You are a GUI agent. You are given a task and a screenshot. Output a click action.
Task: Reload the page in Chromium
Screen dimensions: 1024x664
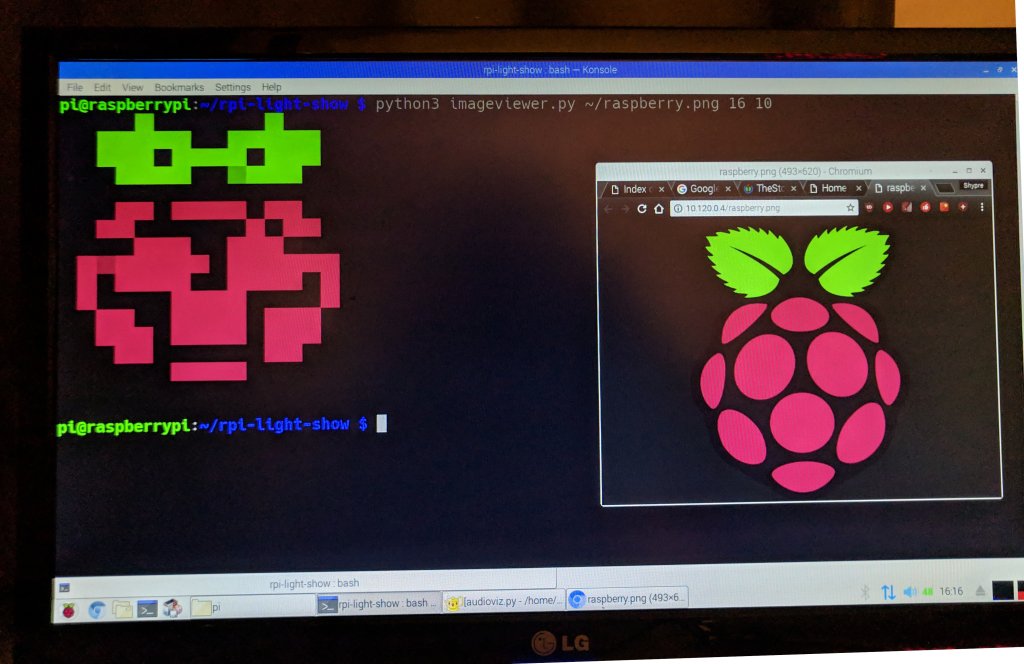point(641,208)
